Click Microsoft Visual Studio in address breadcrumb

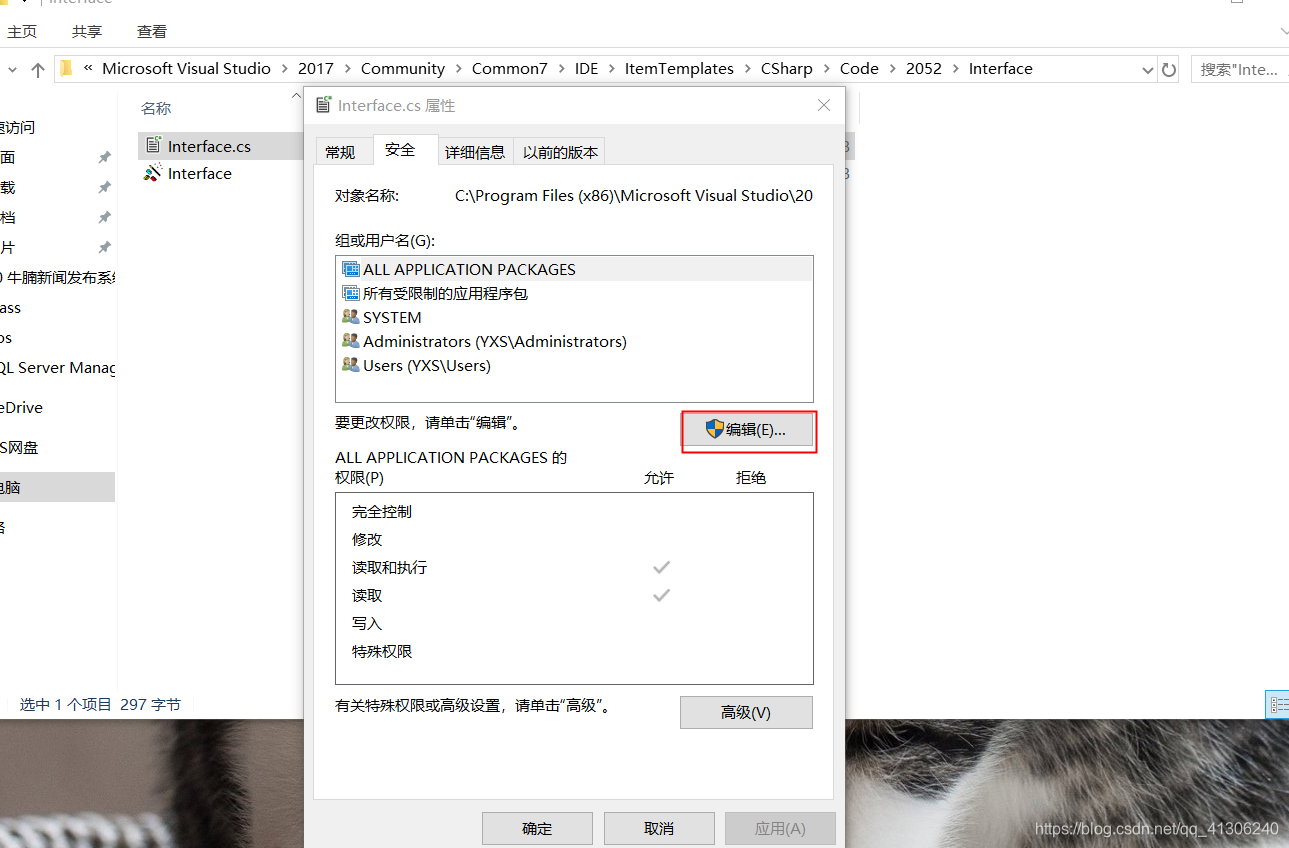[187, 69]
